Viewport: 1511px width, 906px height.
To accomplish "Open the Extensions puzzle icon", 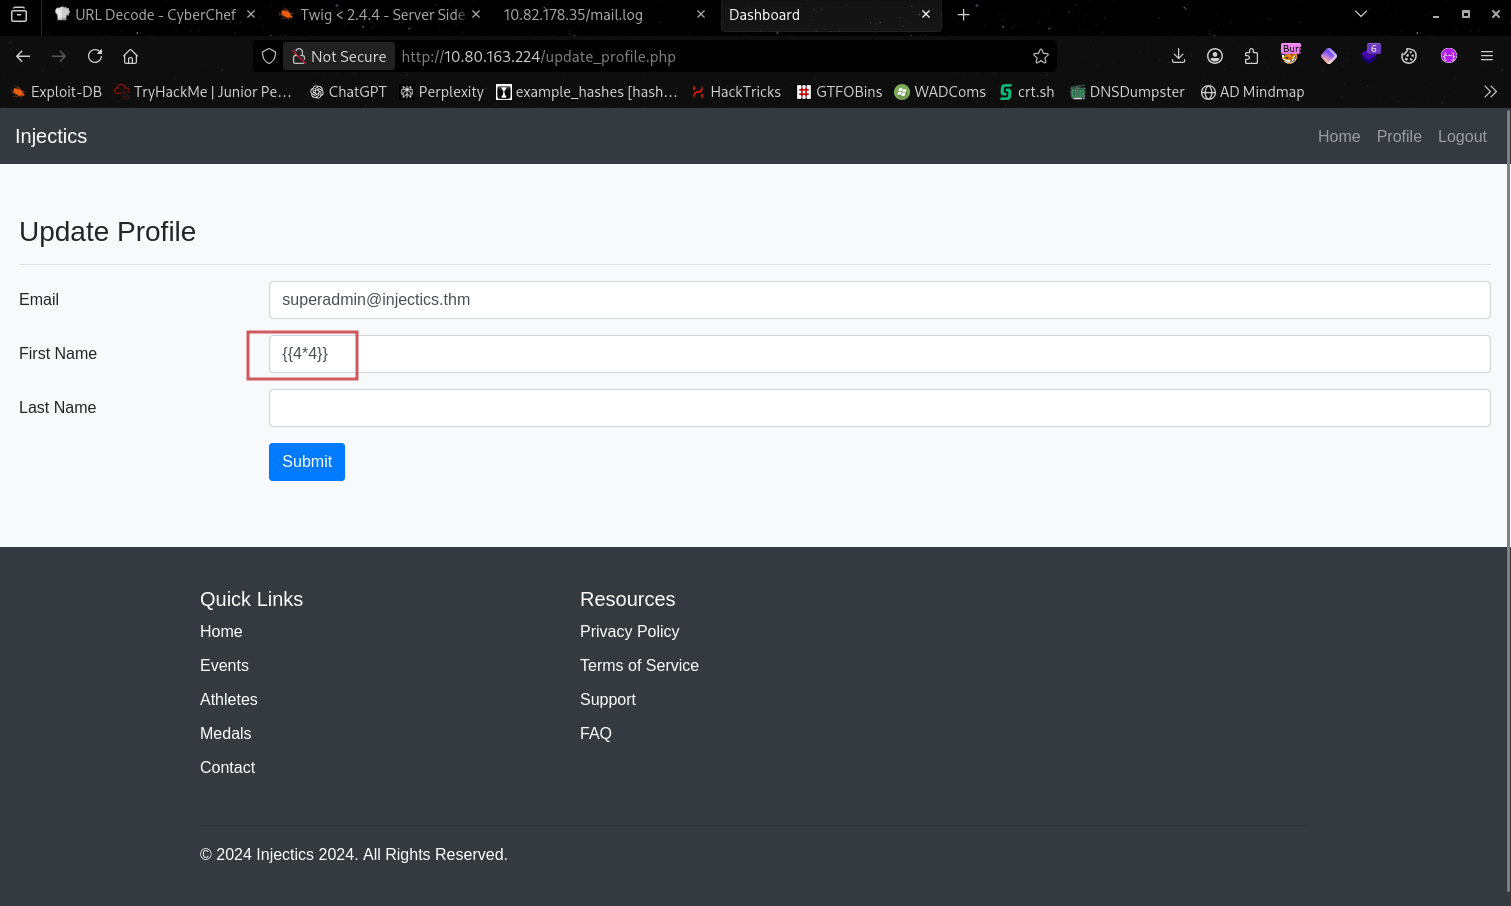I will [1251, 56].
